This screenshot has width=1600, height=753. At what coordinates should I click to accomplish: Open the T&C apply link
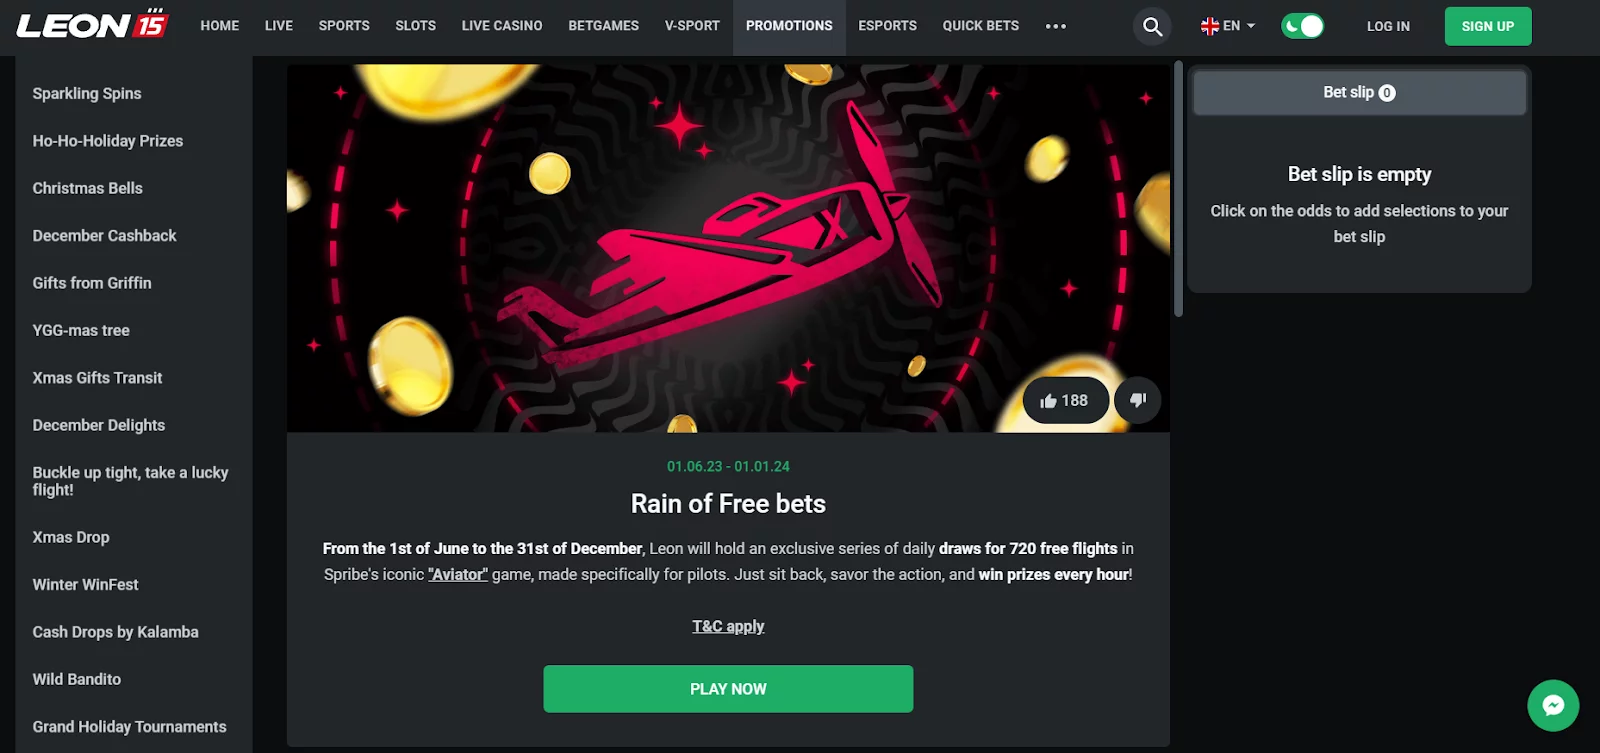pyautogui.click(x=728, y=626)
